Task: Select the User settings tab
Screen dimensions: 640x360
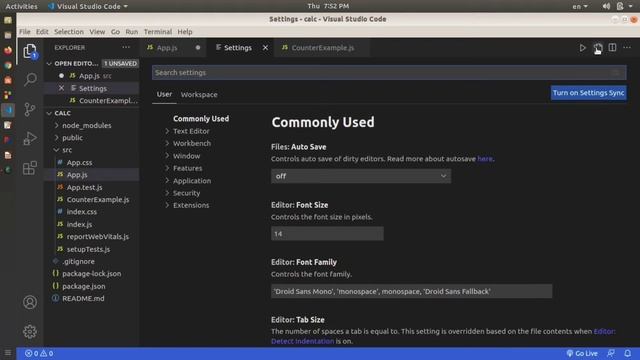Action: [164, 94]
